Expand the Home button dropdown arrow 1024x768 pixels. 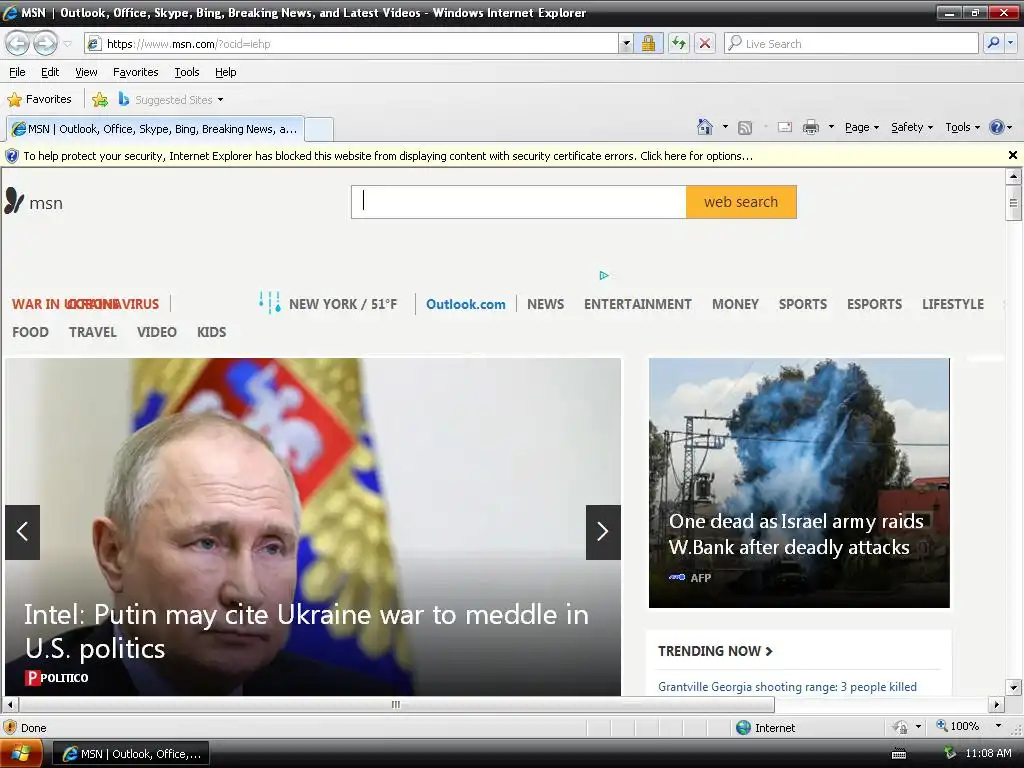pos(725,127)
